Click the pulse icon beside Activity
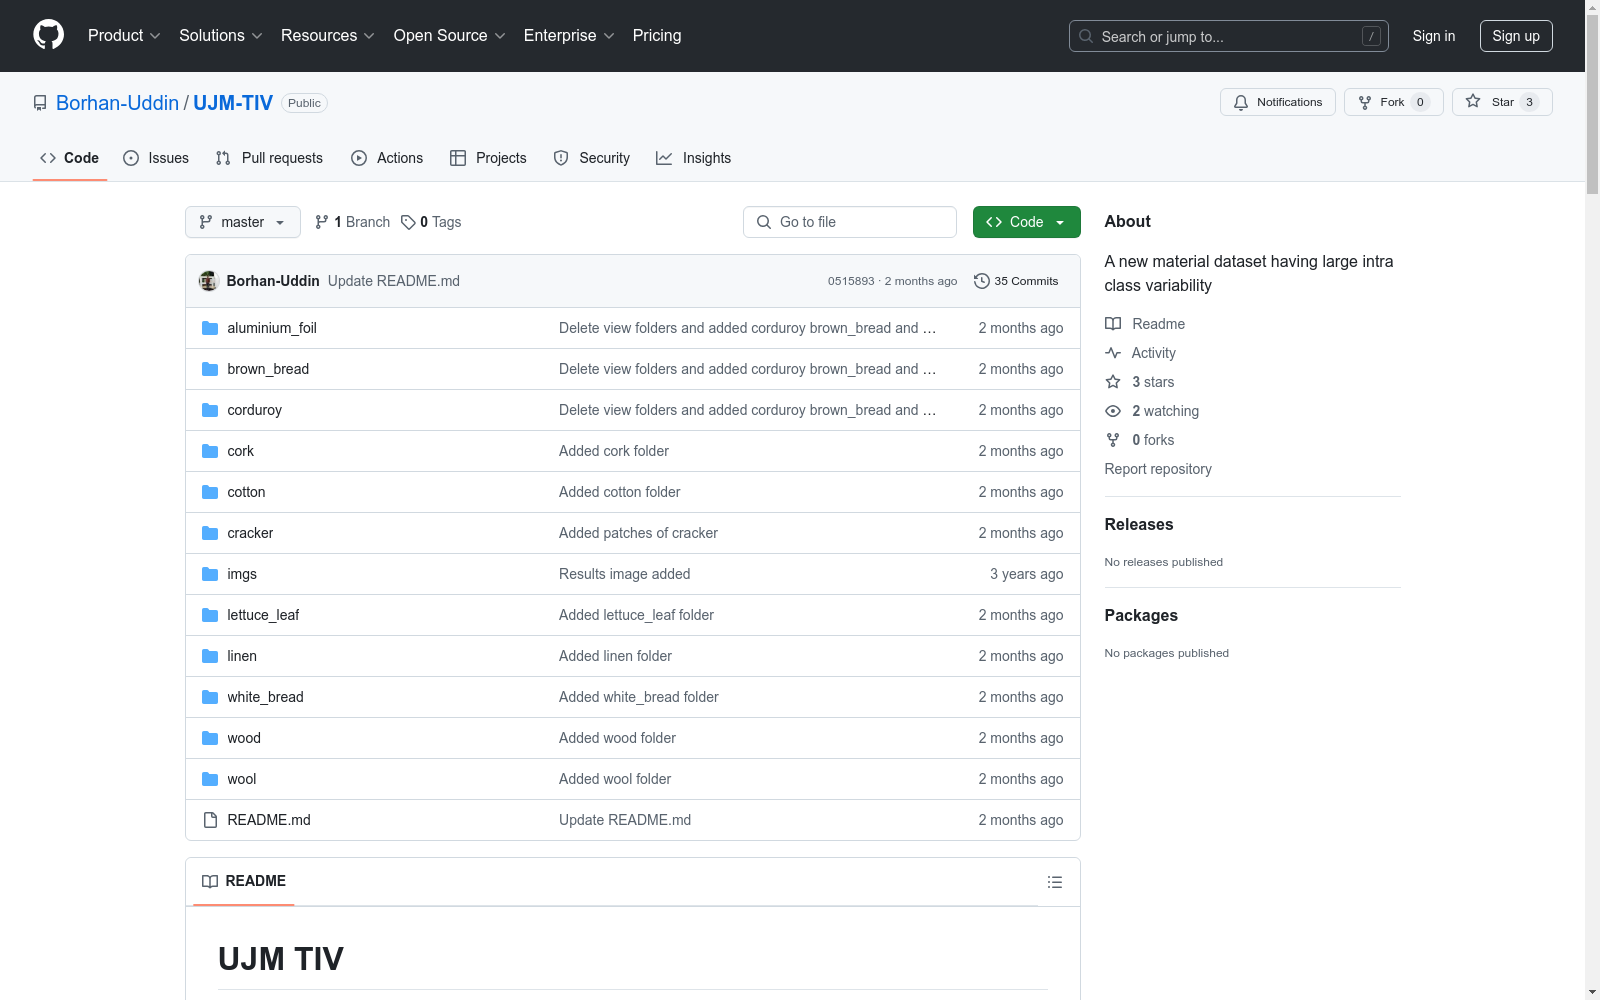Screen dimensions: 1600x1000 1113,353
